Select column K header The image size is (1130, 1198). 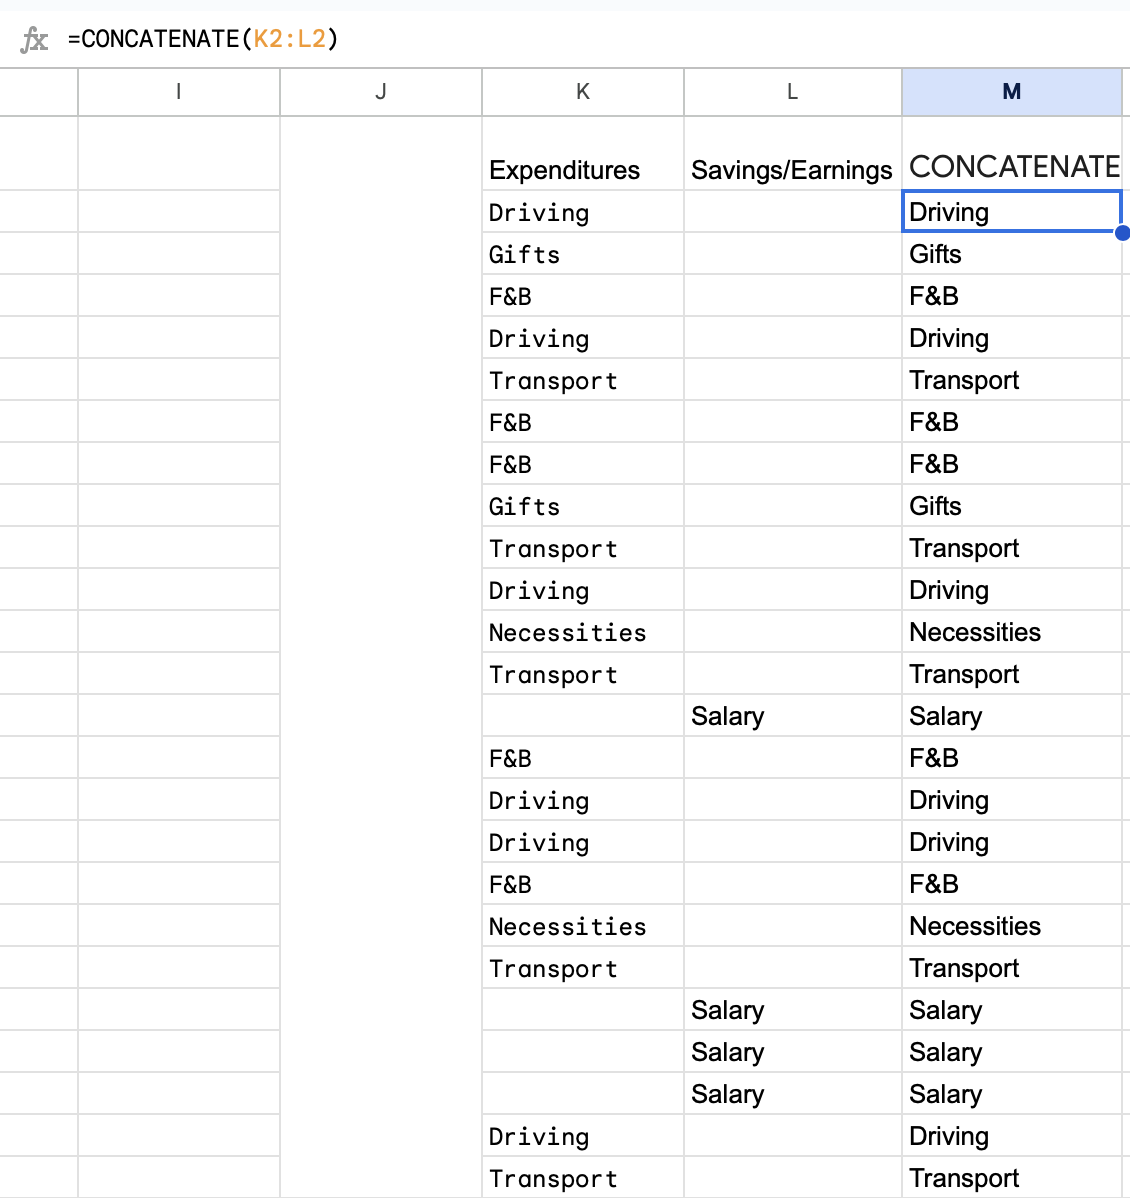pos(583,92)
